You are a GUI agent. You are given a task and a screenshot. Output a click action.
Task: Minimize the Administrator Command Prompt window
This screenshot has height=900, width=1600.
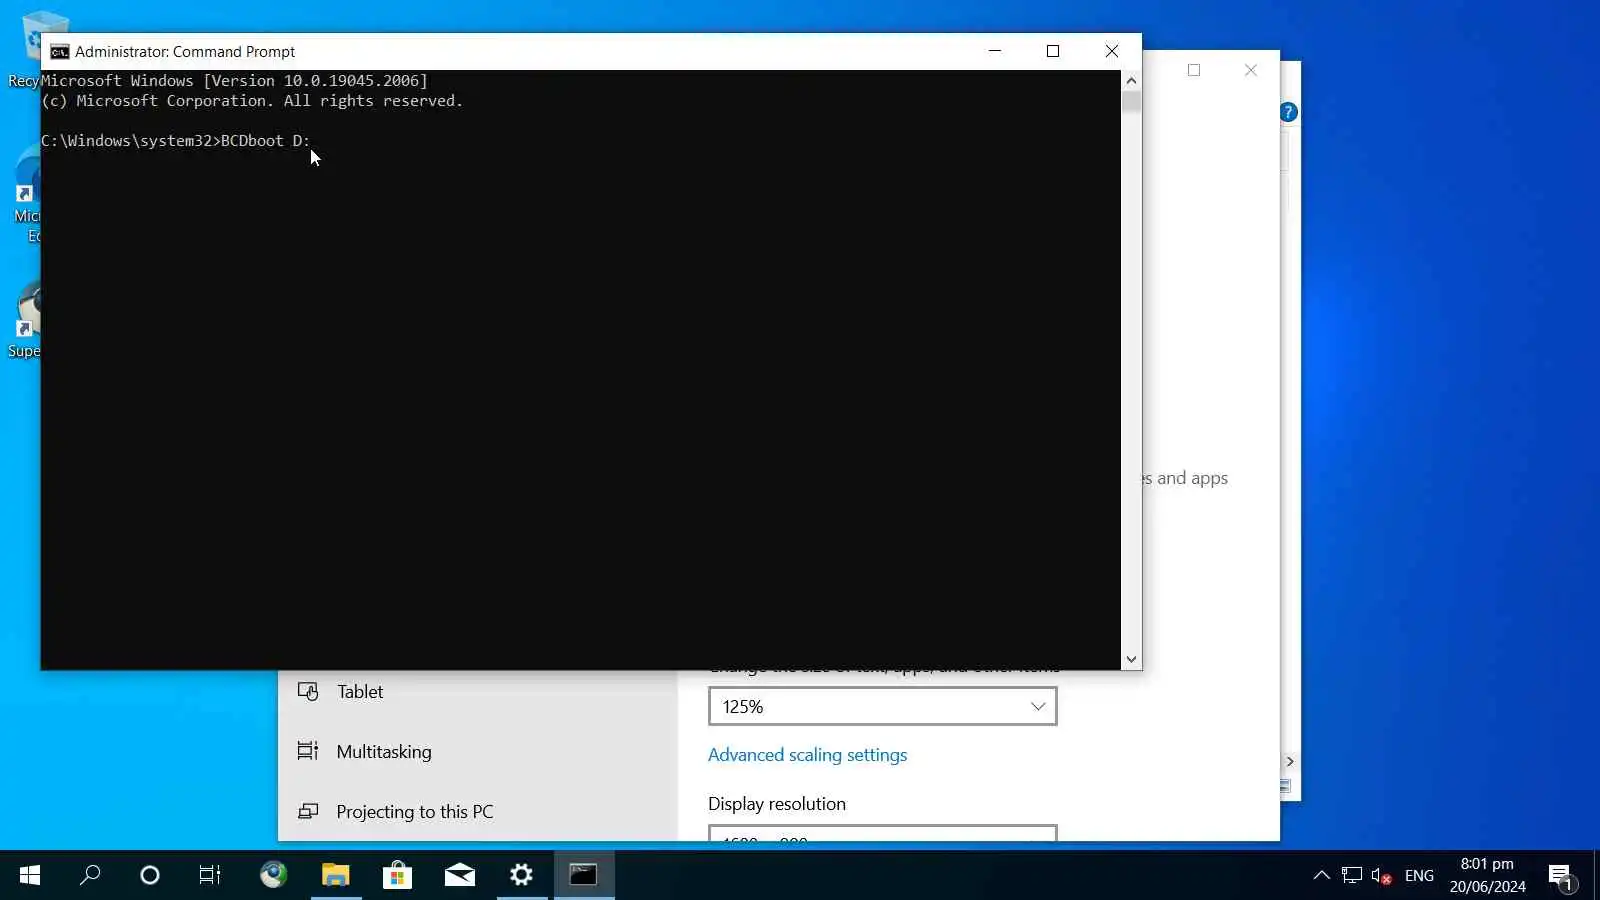[x=995, y=51]
